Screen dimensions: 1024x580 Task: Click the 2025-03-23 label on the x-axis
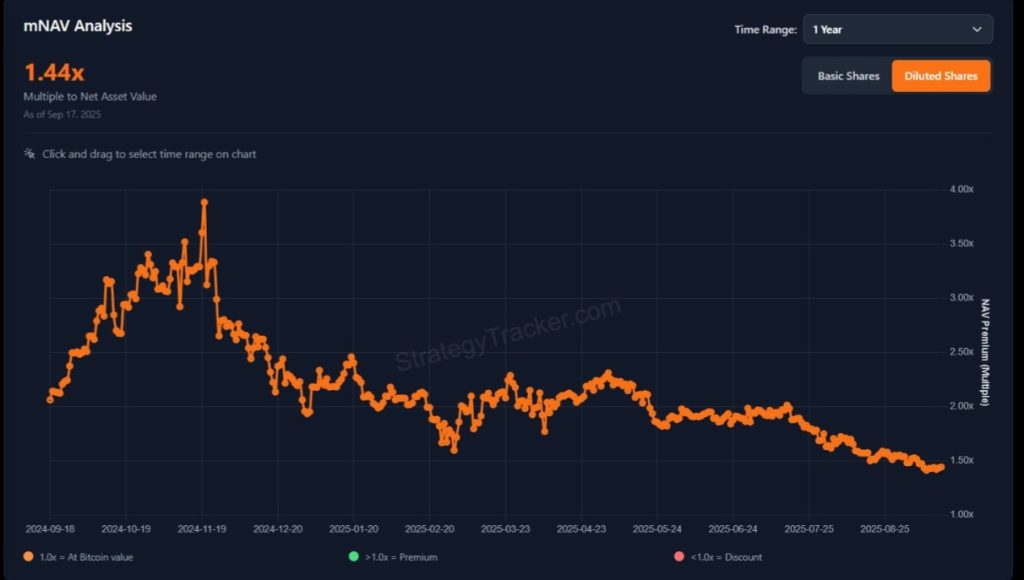point(505,529)
